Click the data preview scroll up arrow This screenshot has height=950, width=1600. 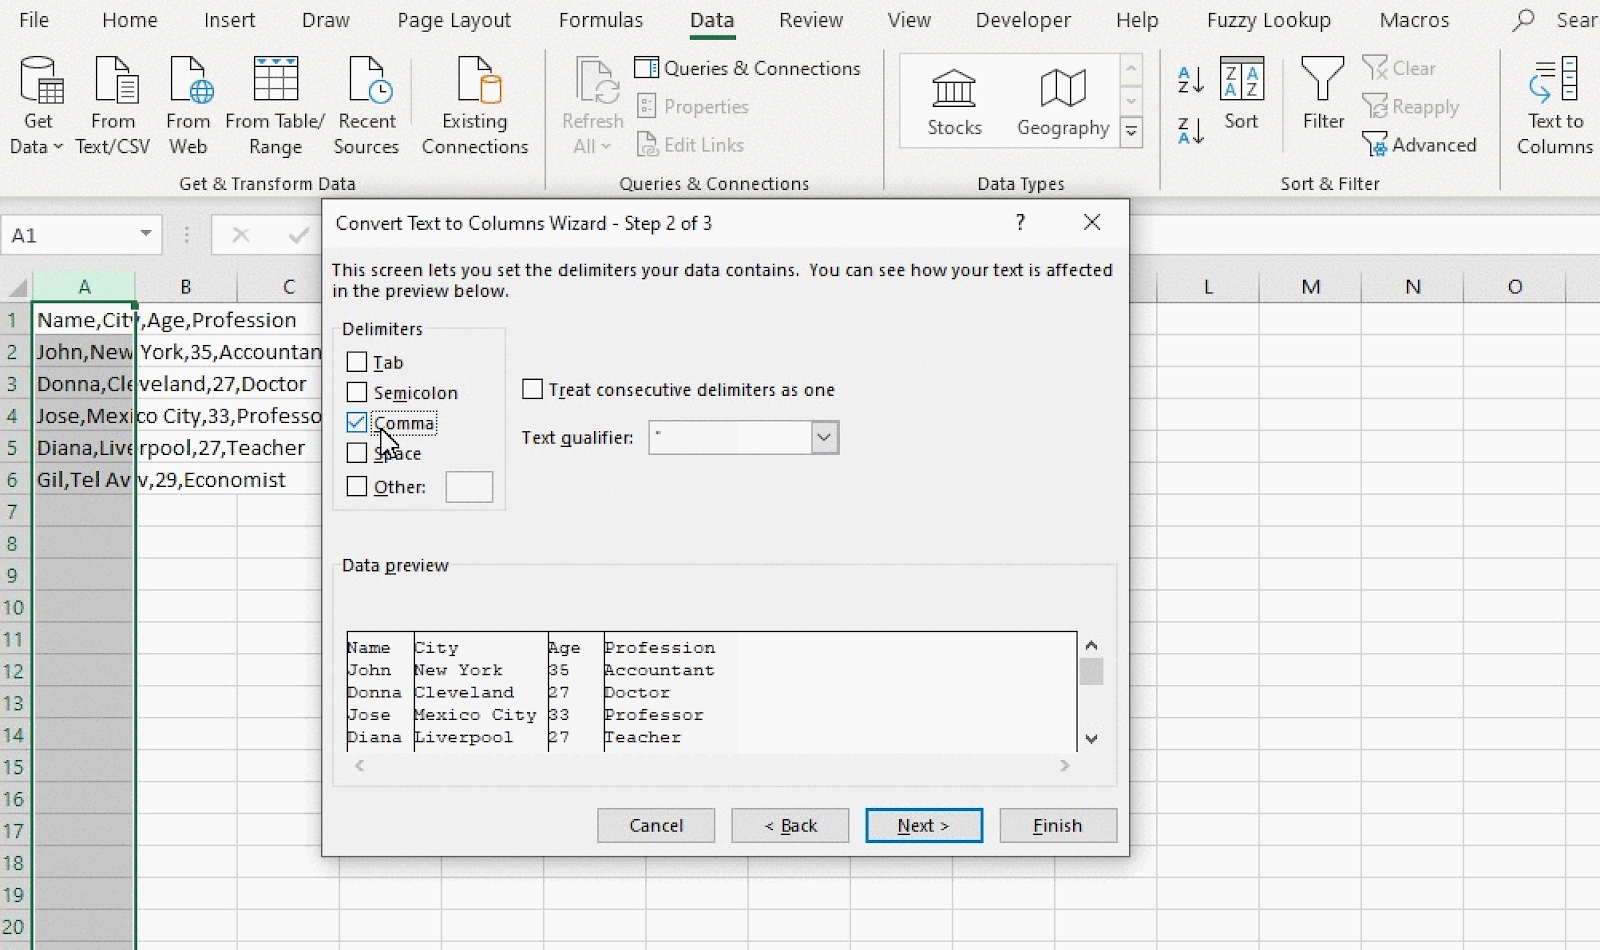coord(1091,645)
